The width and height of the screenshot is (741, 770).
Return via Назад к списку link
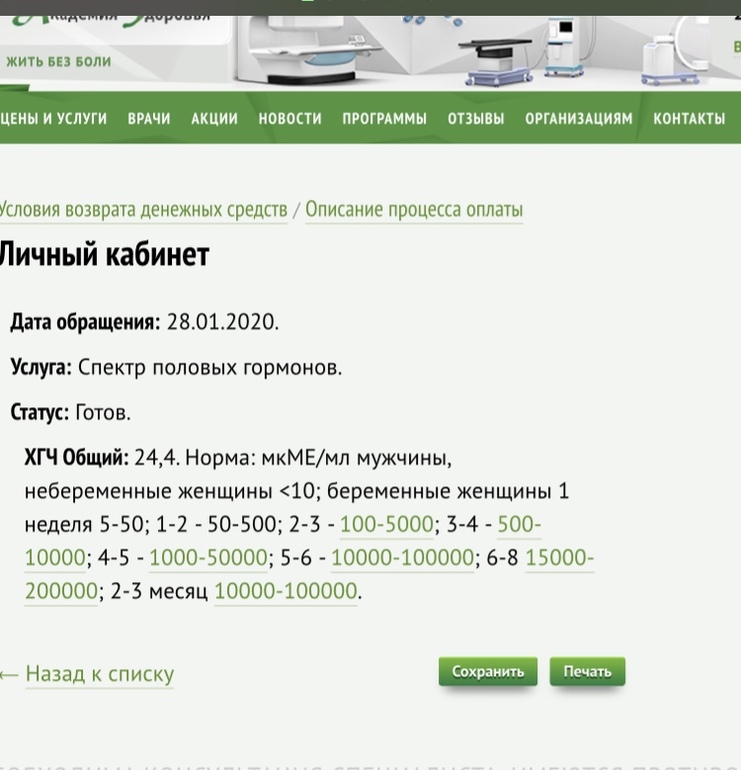[x=99, y=674]
